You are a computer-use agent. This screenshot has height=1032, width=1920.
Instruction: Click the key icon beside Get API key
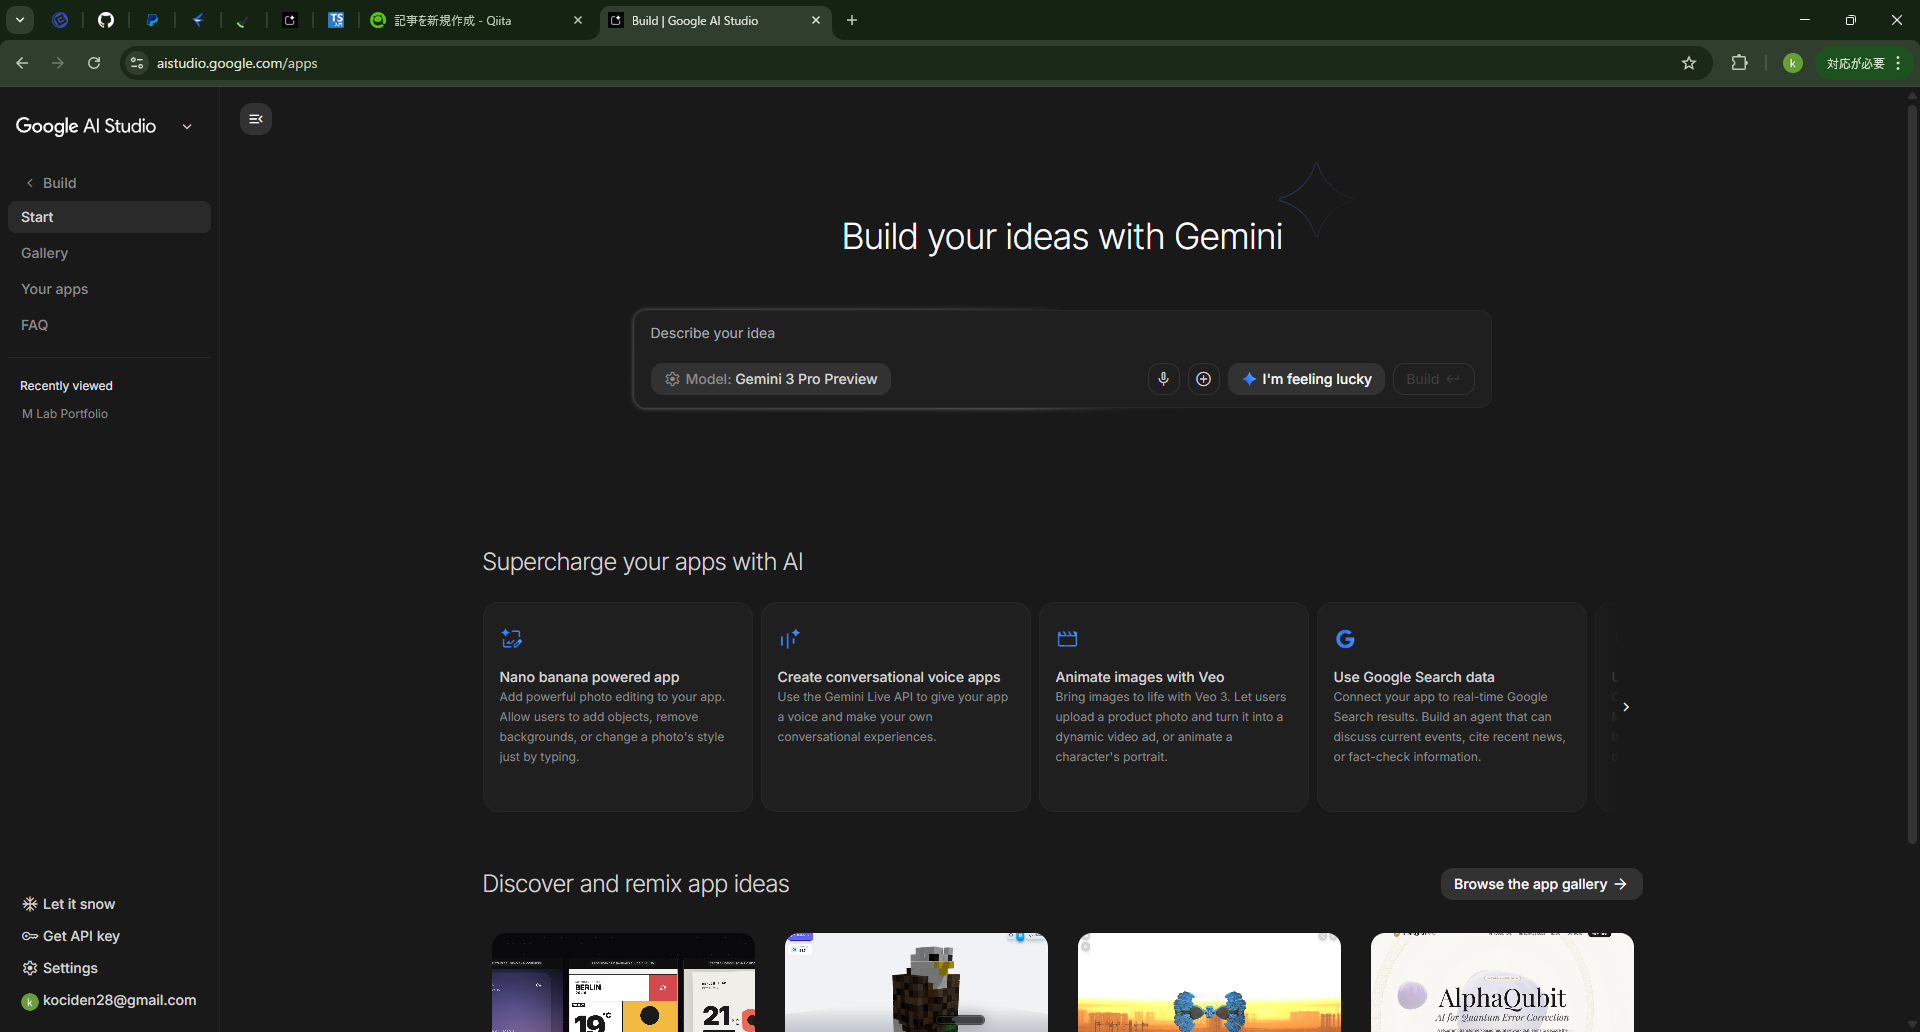30,936
